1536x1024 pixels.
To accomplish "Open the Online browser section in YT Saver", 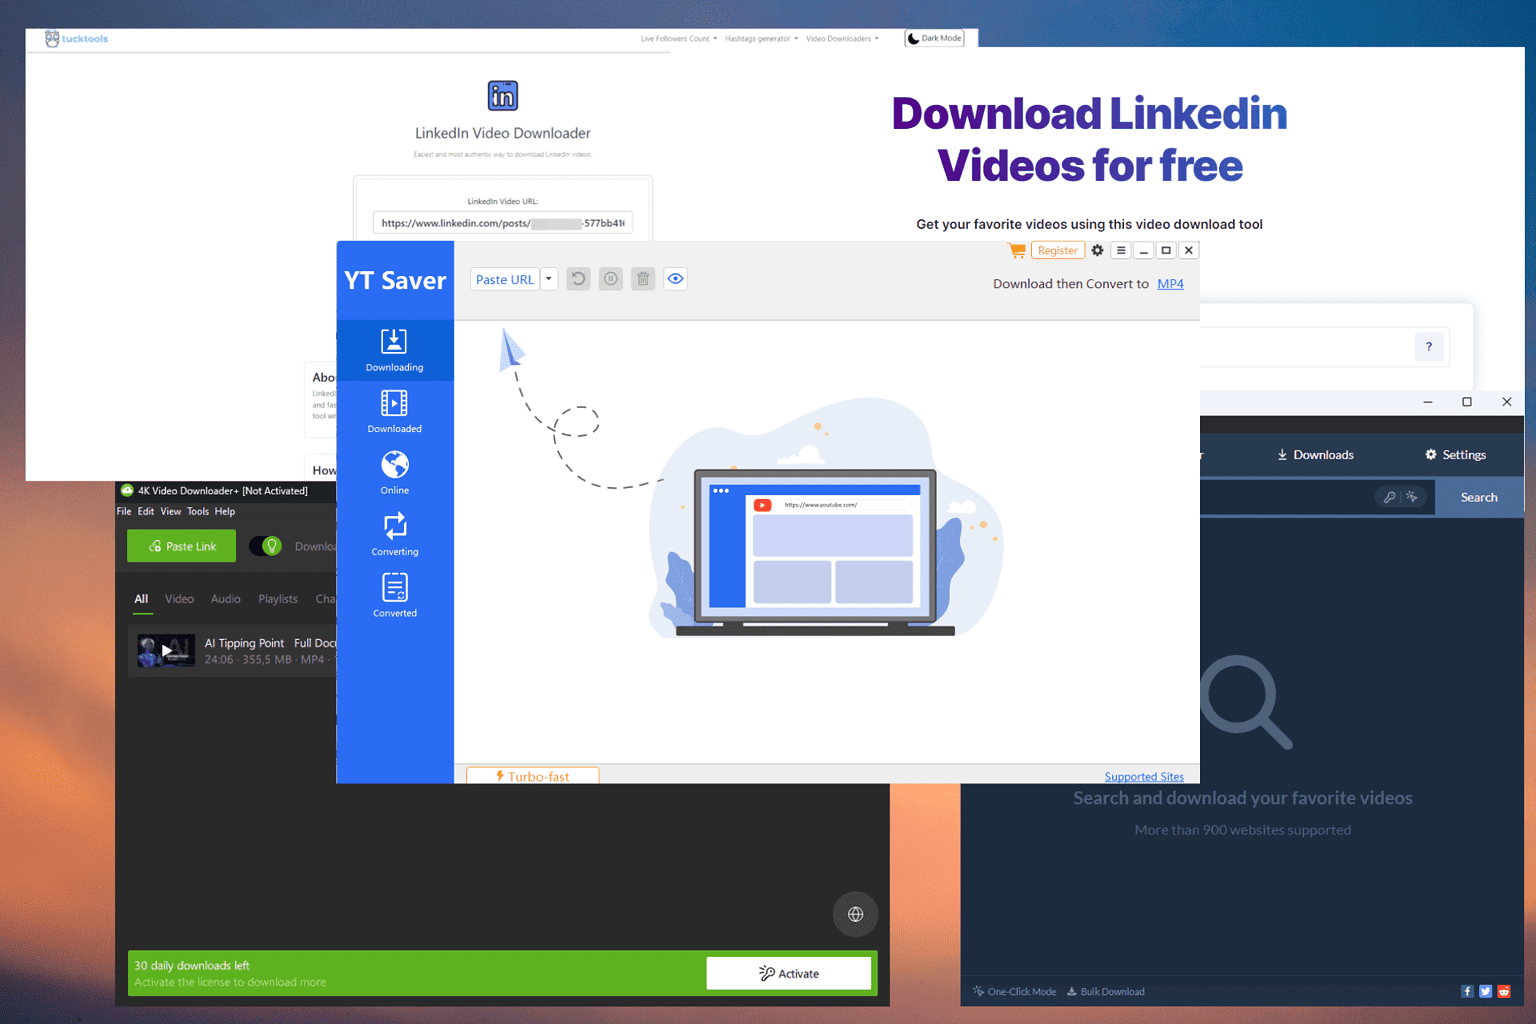I will pos(394,471).
